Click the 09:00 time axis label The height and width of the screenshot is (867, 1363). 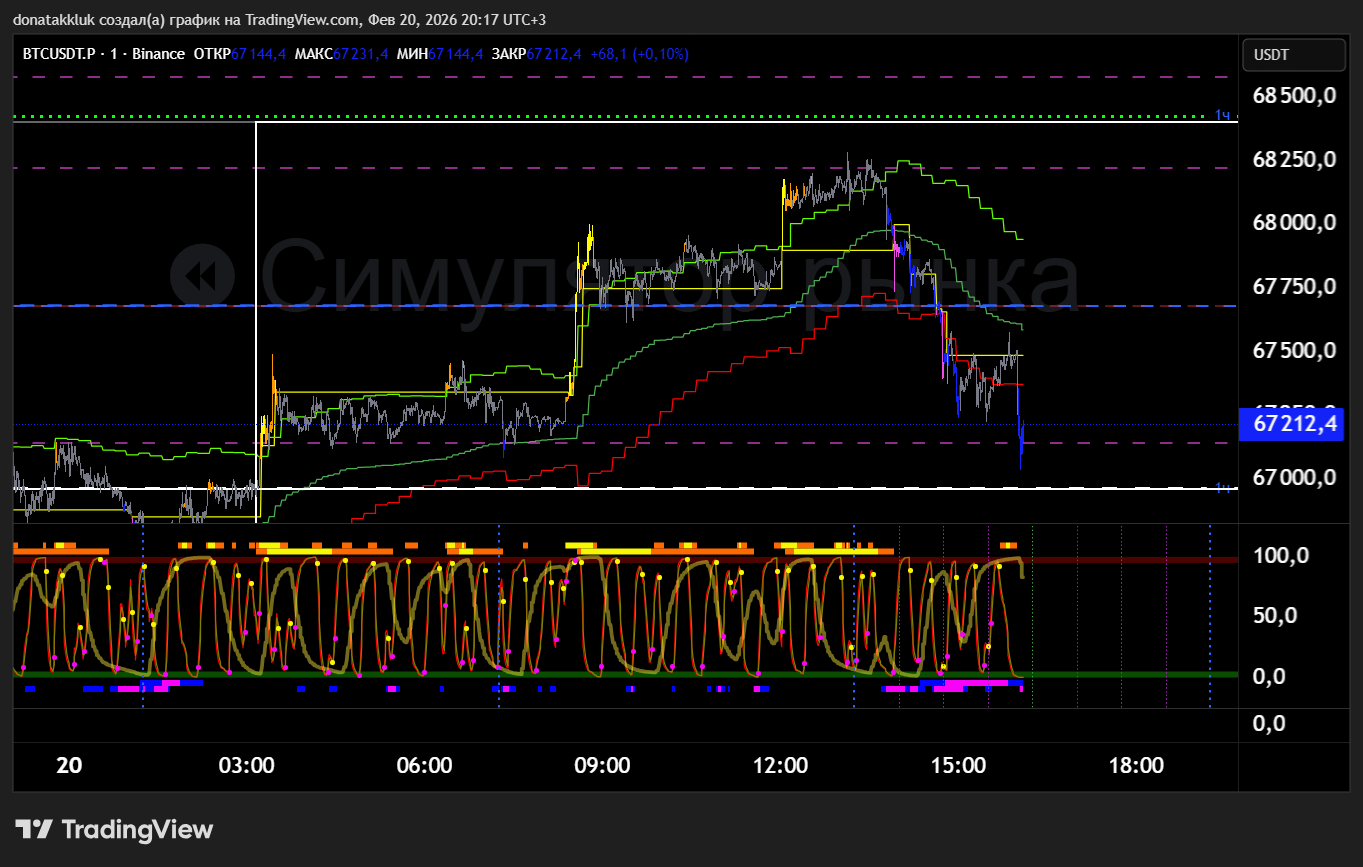tap(602, 766)
